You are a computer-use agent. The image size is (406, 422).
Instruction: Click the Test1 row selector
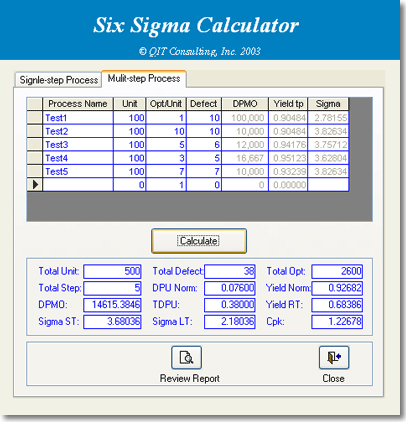(35, 118)
